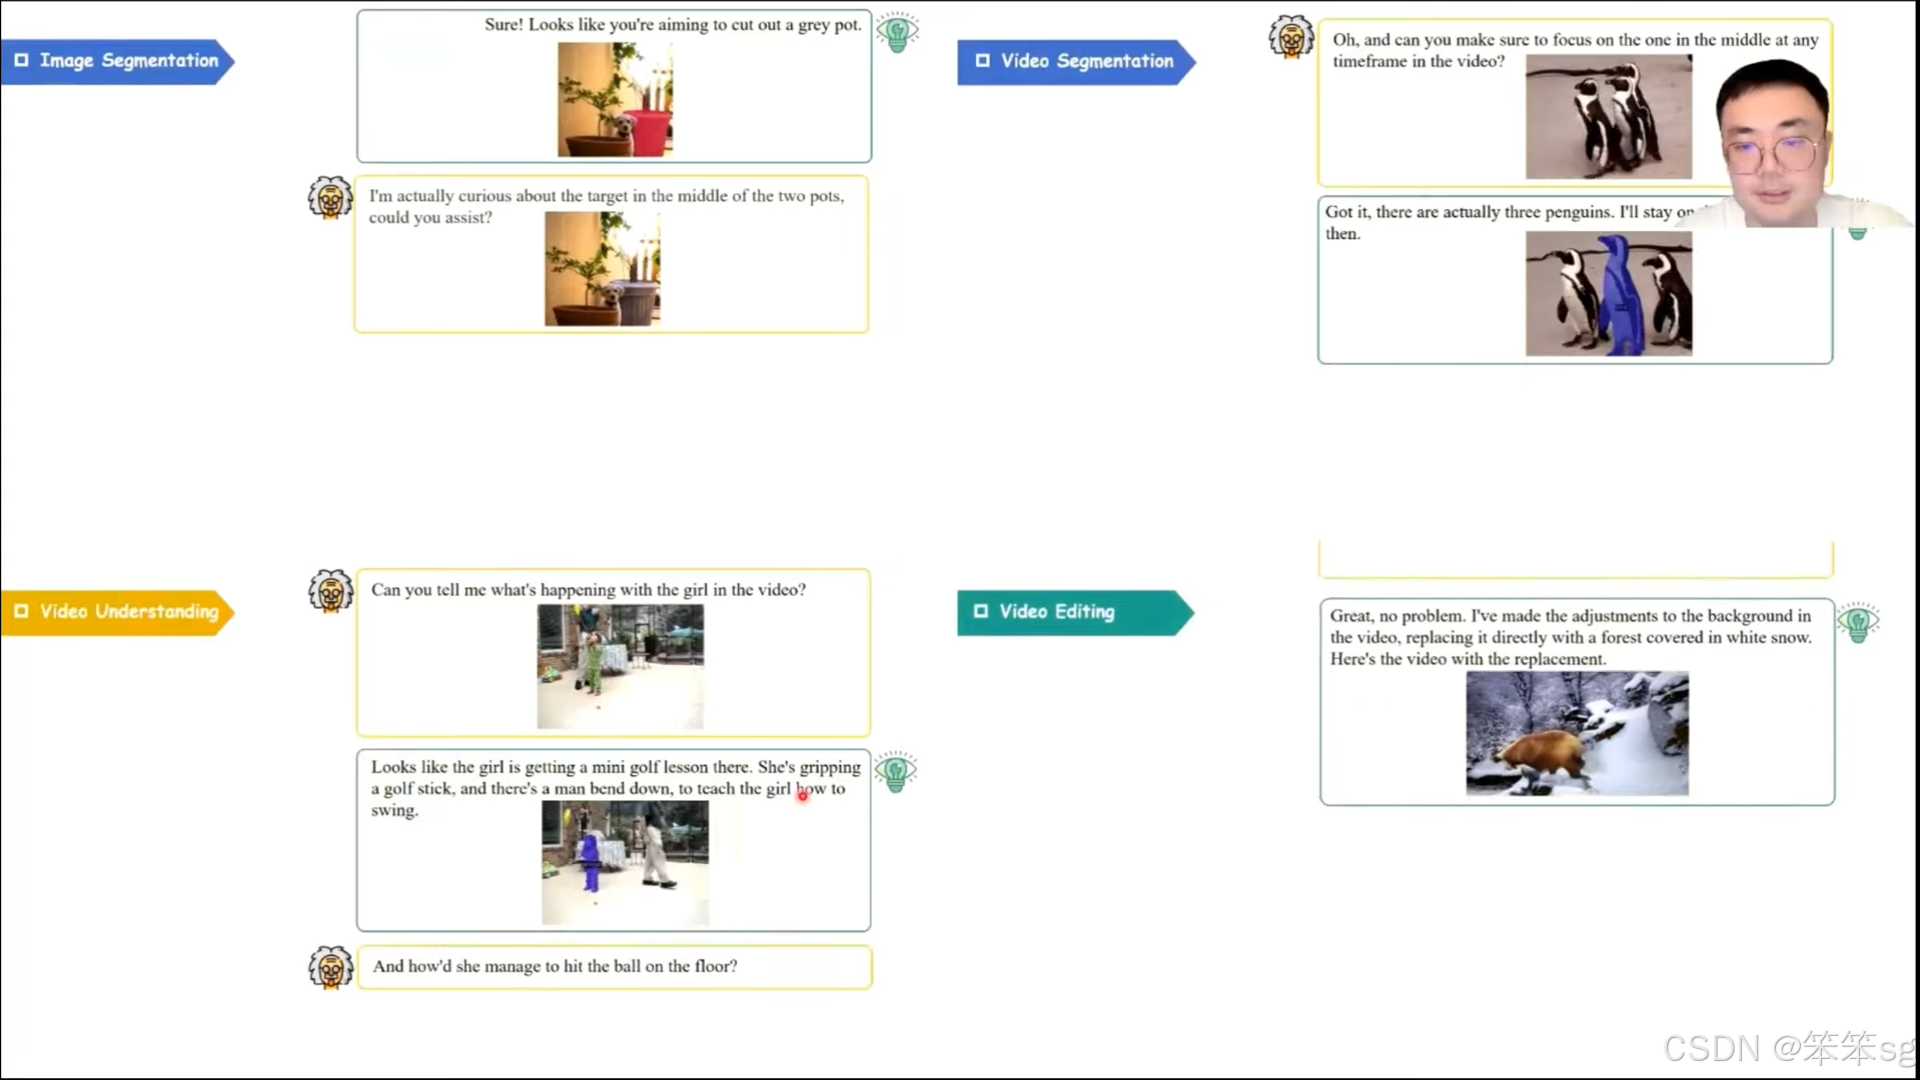Click the Video Segmentation label banner
This screenshot has height=1080, width=1920.
1076,62
